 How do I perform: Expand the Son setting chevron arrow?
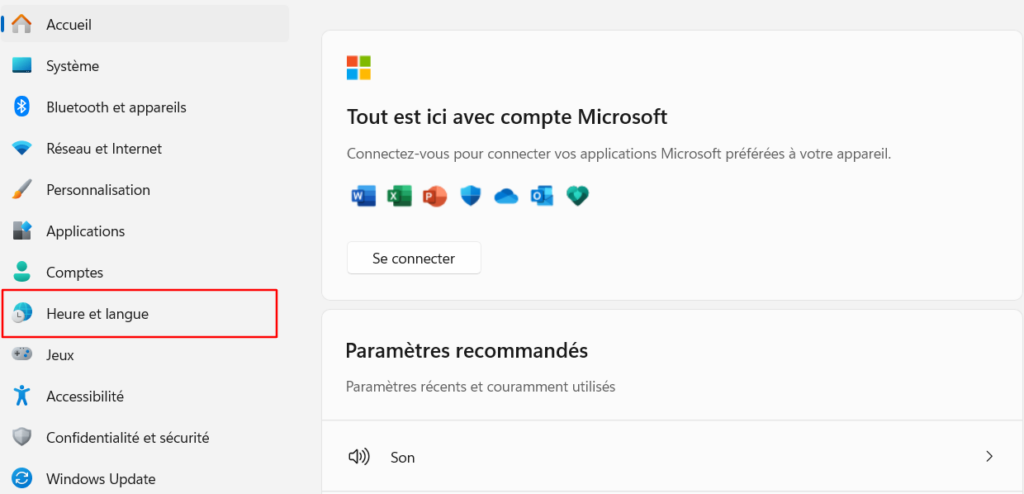coord(989,457)
